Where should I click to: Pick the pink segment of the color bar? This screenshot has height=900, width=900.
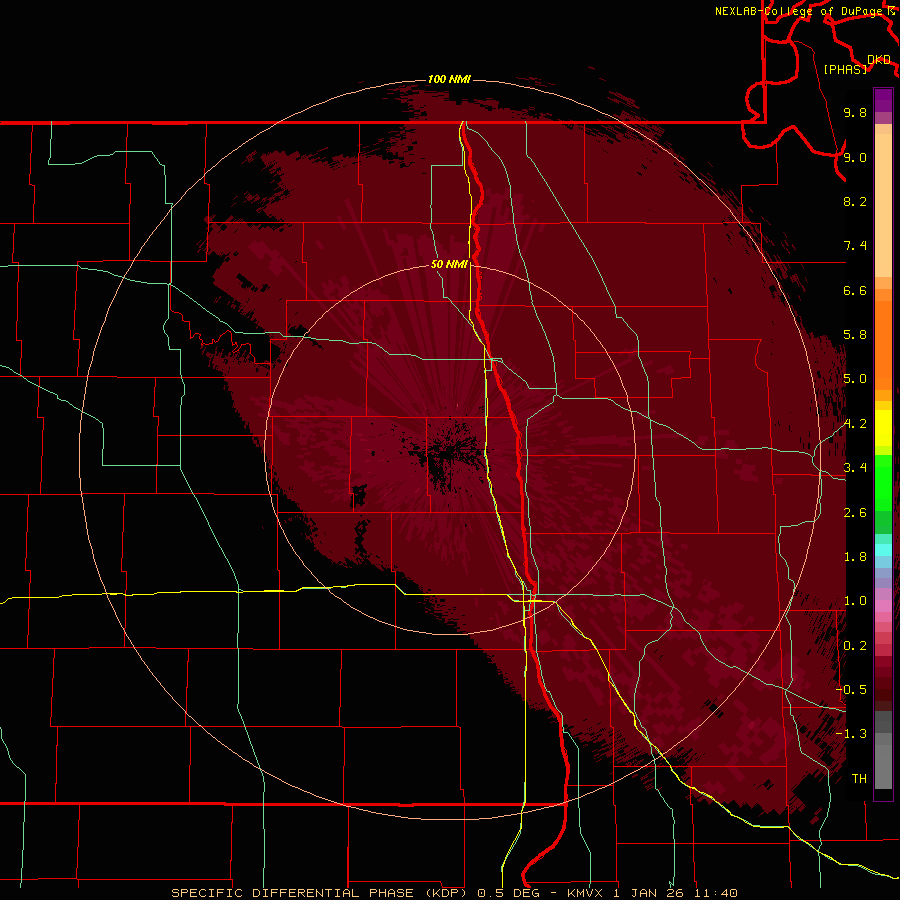point(883,606)
